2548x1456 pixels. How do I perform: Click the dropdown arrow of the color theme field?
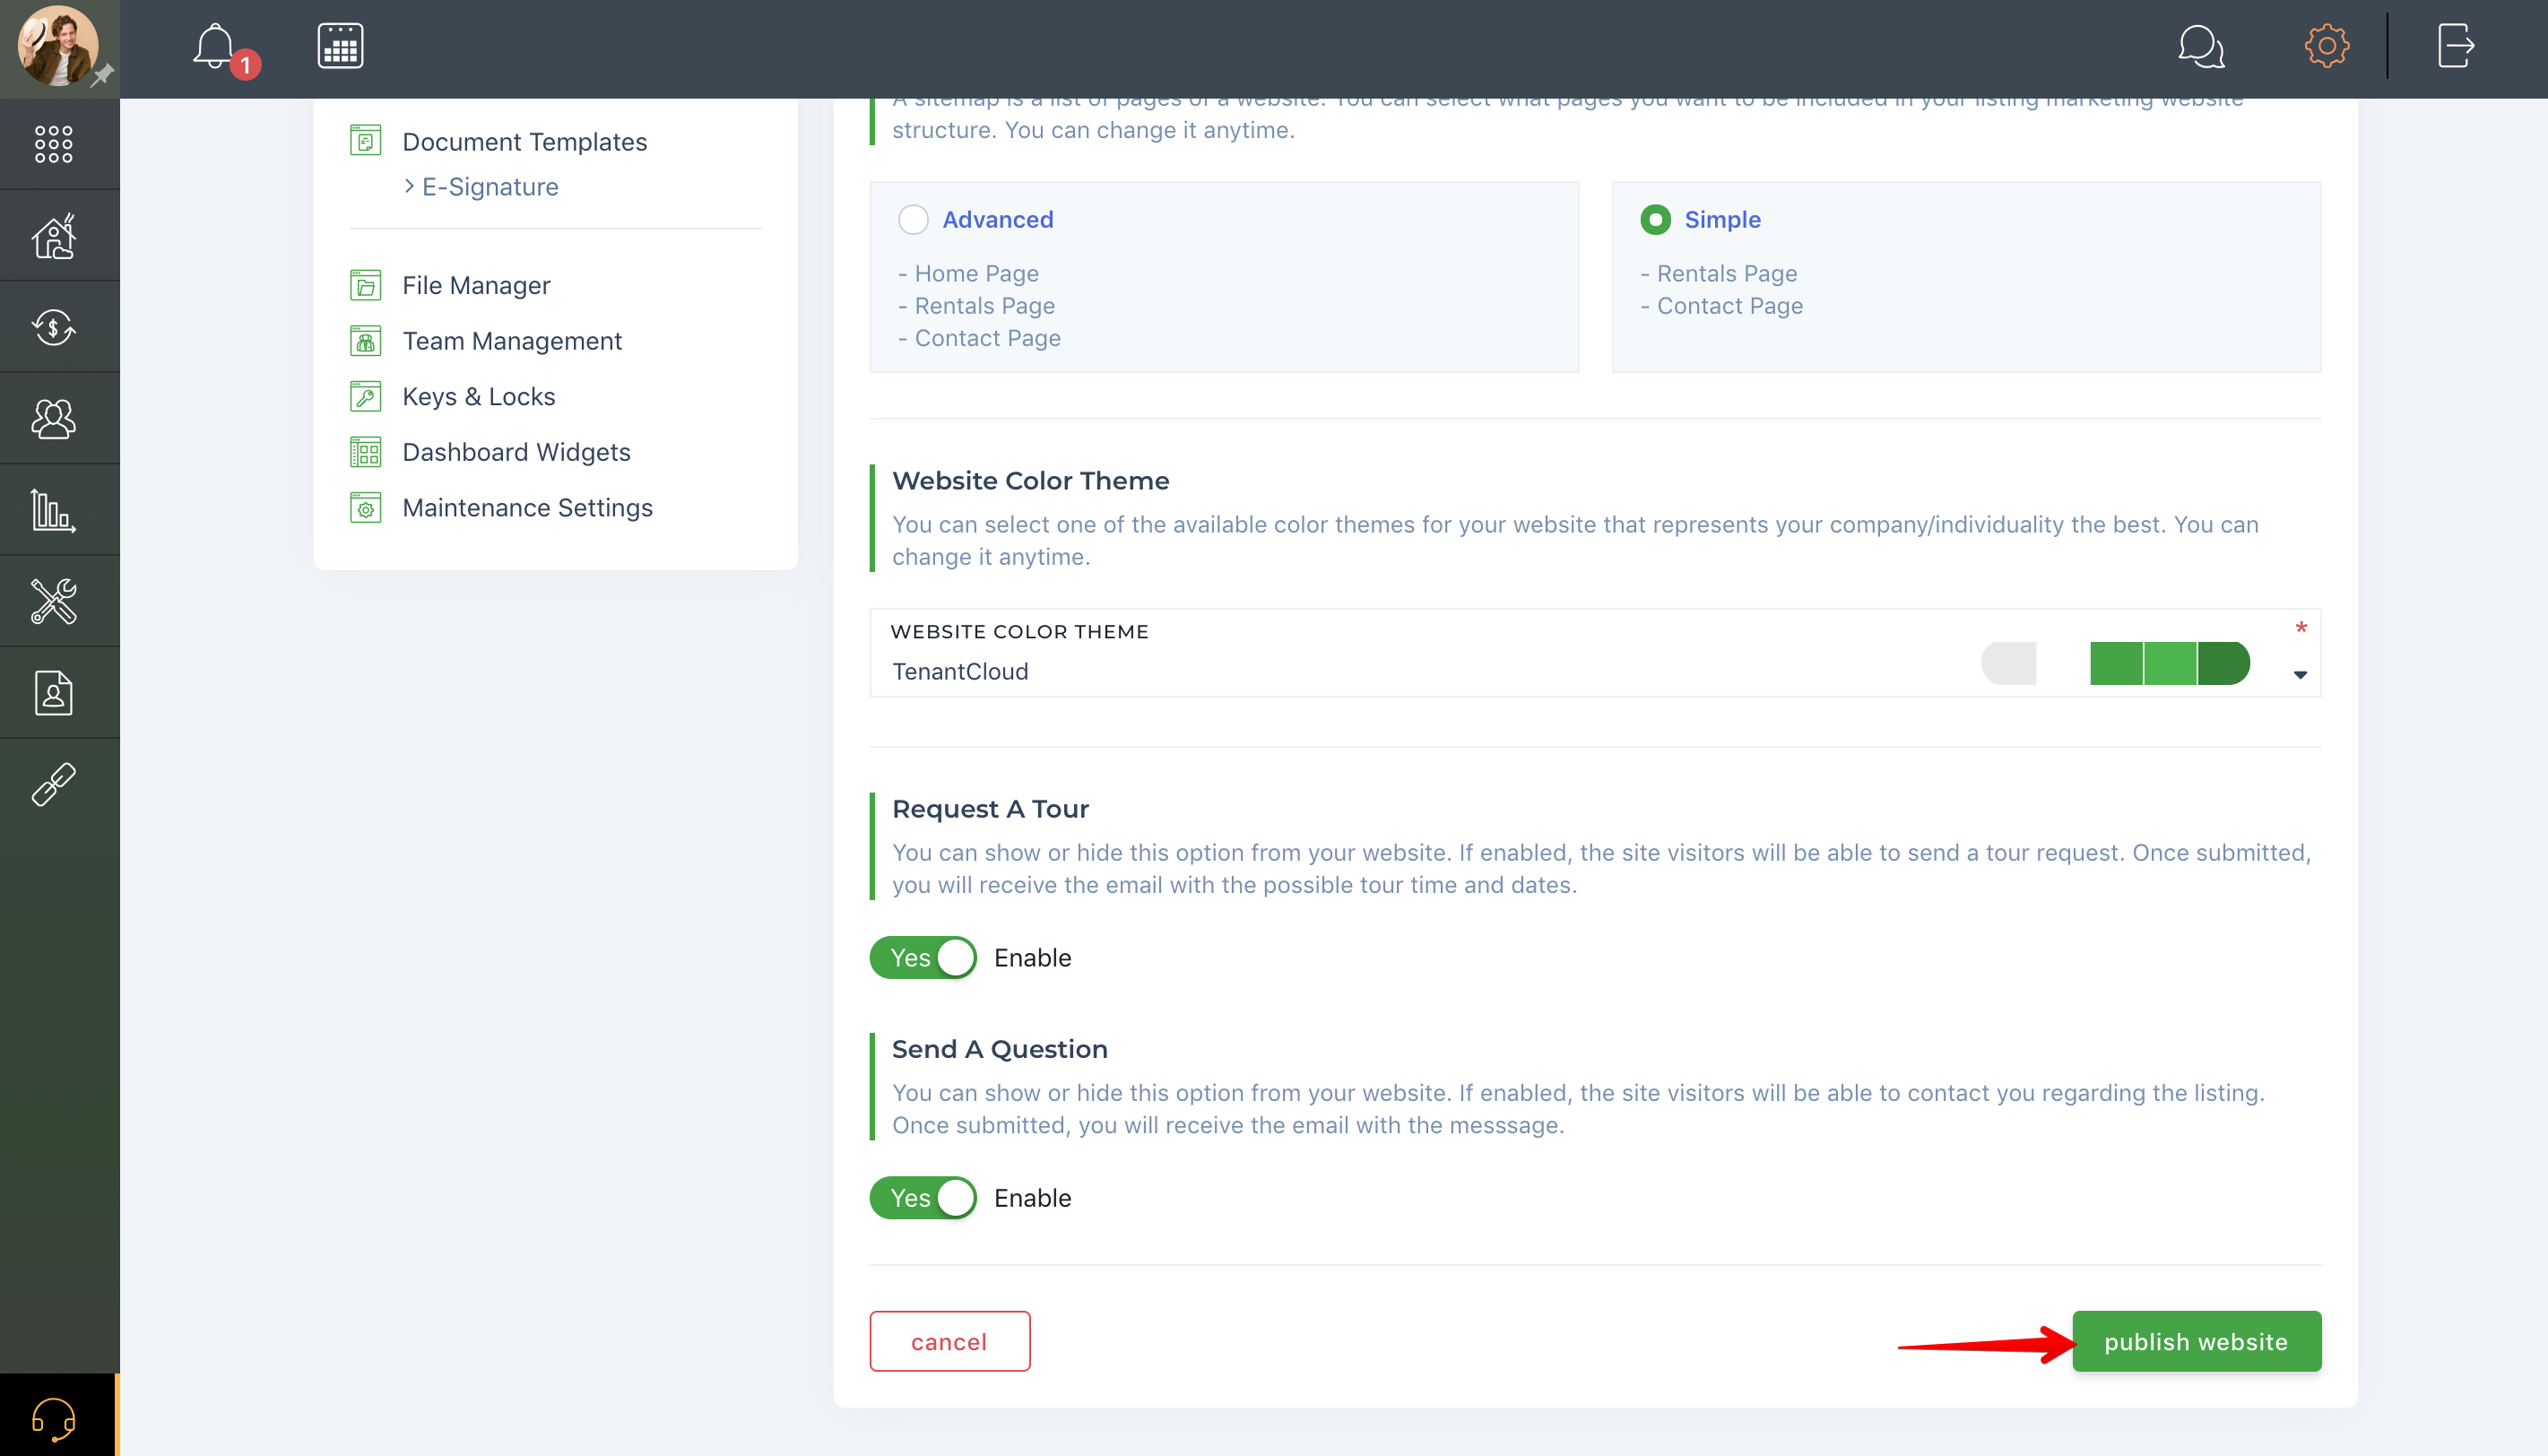click(x=2299, y=675)
